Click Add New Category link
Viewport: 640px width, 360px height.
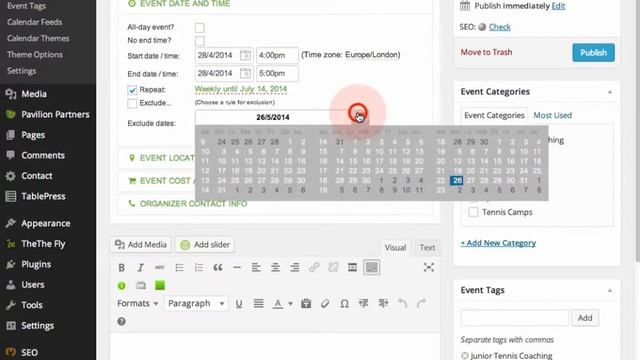click(498, 243)
